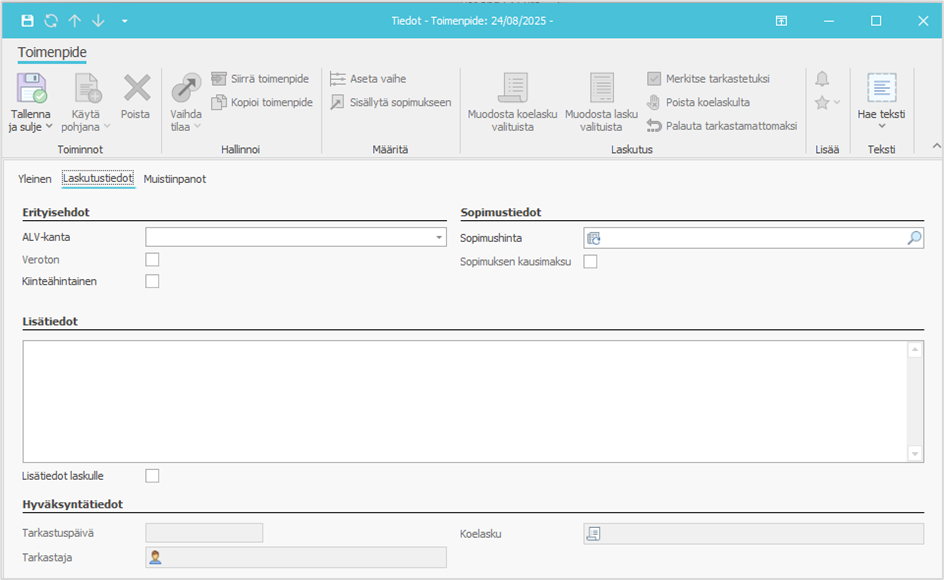944x580 pixels.
Task: Click the save icon in title bar
Action: tap(27, 21)
